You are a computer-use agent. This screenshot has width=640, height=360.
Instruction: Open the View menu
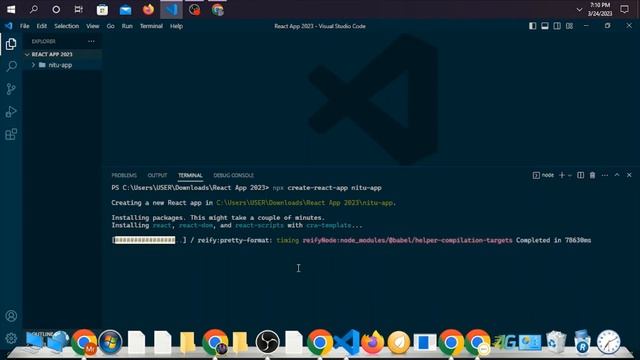click(x=93, y=26)
